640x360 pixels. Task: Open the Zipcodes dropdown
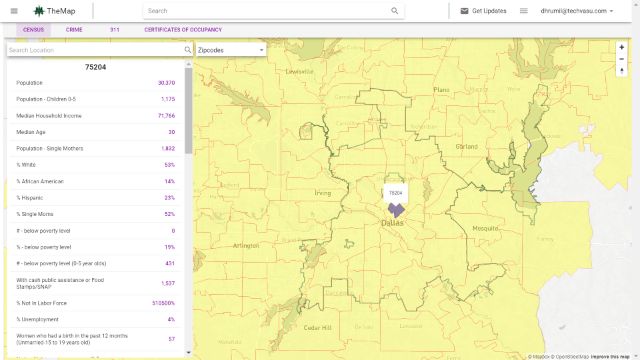pos(231,50)
